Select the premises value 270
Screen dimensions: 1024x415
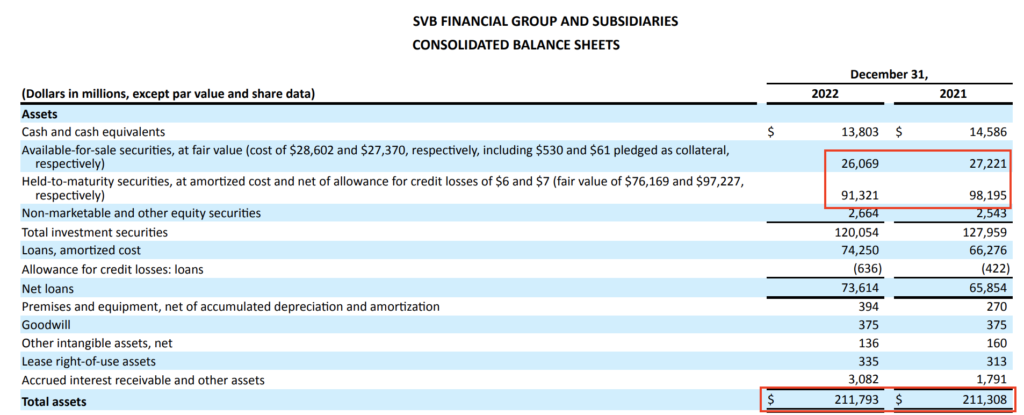999,307
